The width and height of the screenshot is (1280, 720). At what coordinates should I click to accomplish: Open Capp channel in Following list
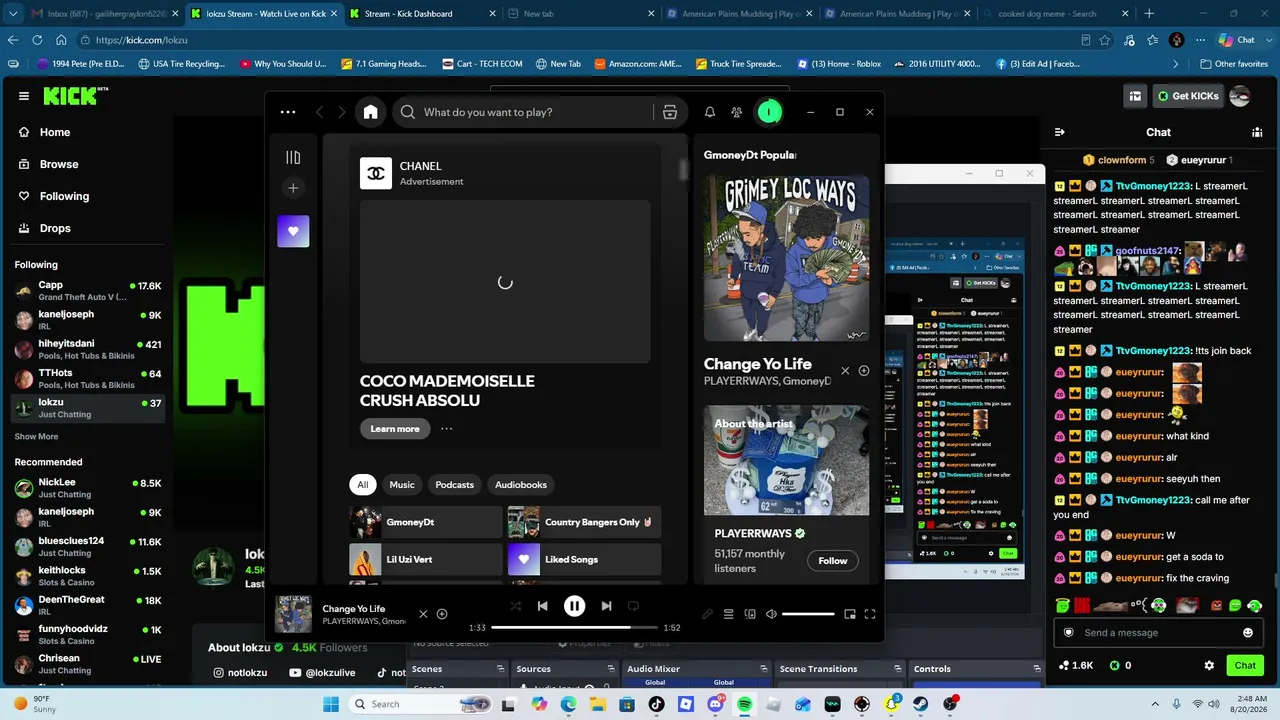click(x=88, y=290)
